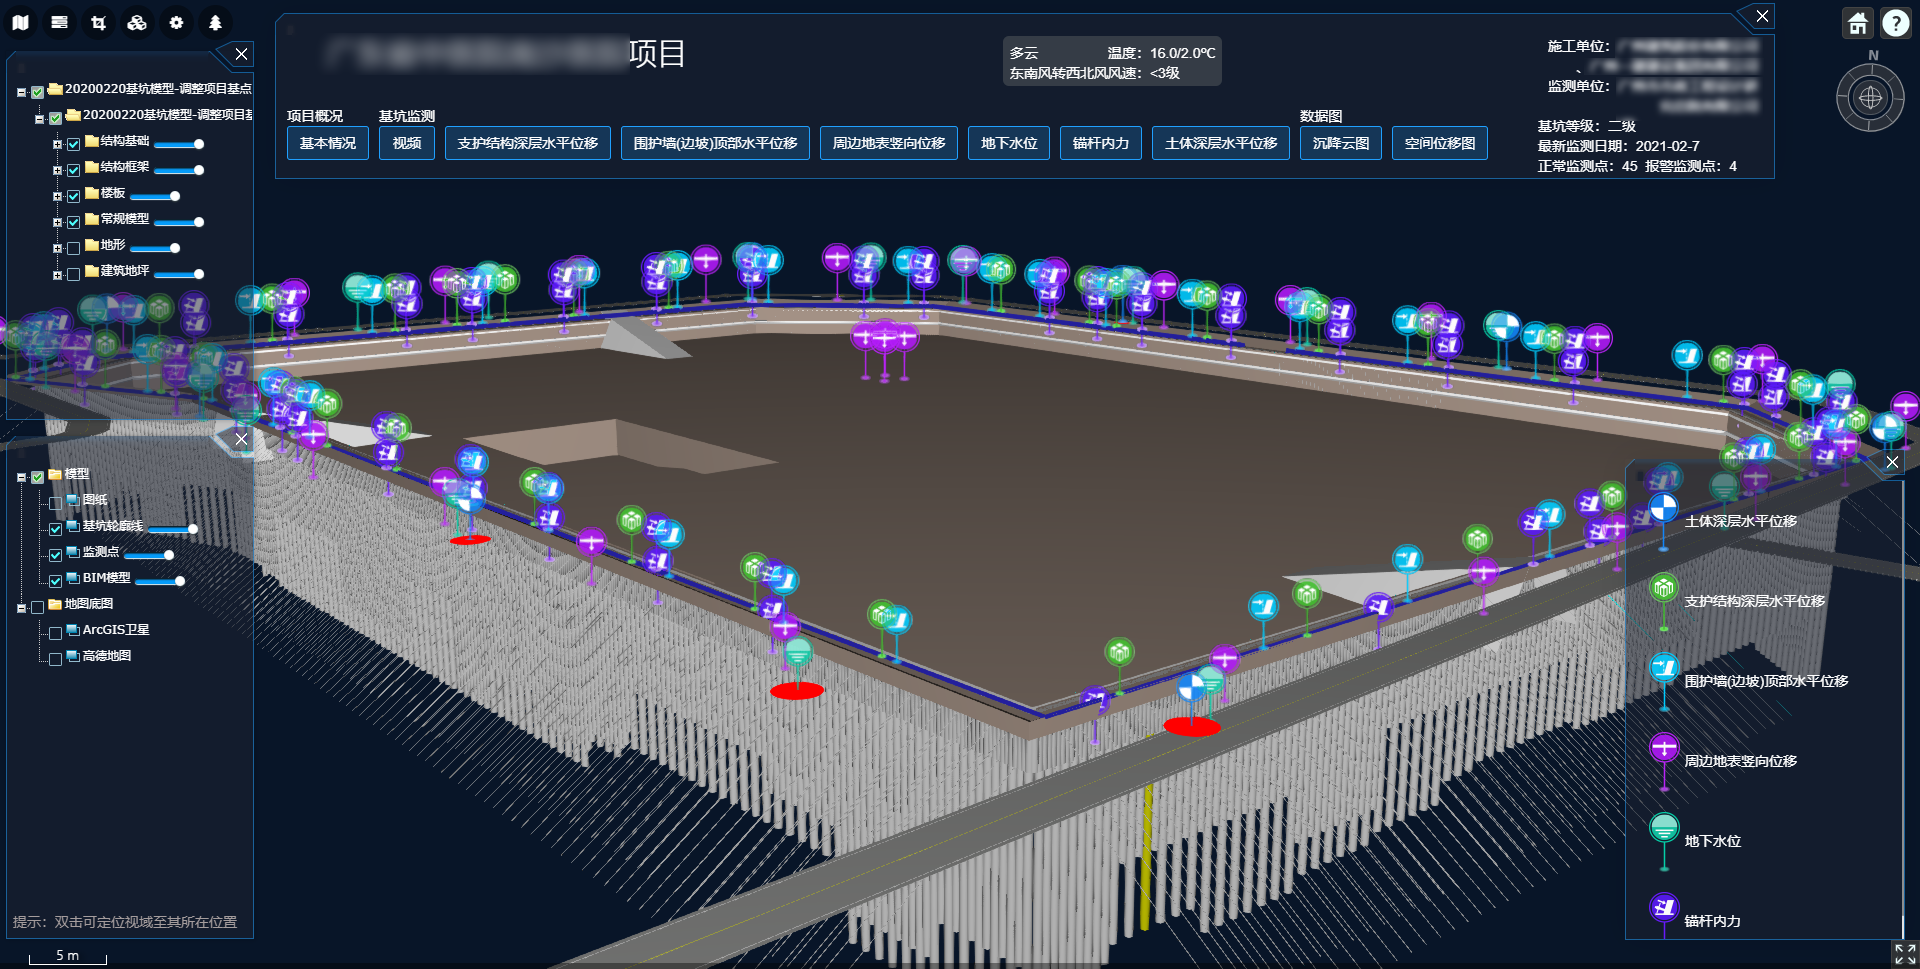
Task: Click the 沉降云图 button
Action: point(1340,144)
